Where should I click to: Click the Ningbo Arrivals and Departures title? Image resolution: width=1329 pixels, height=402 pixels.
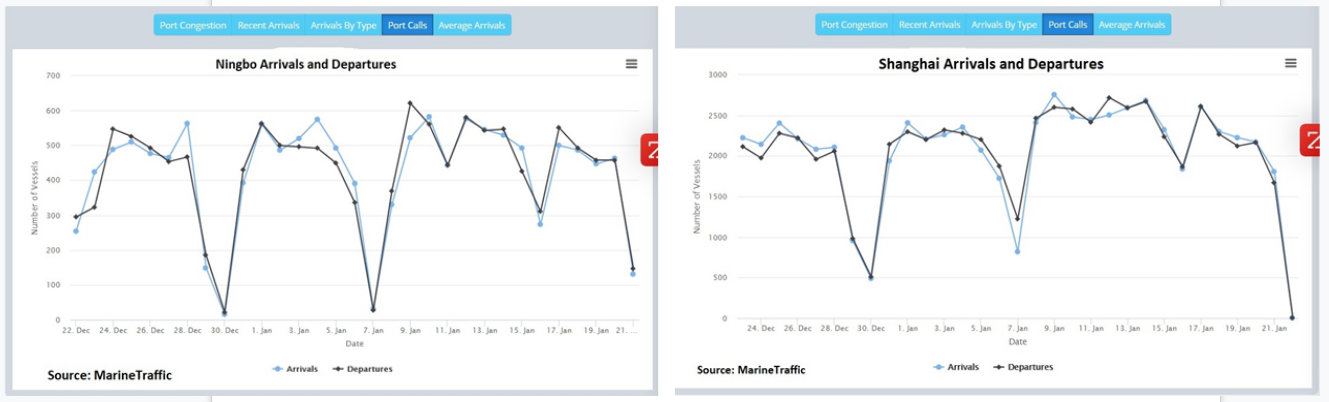[x=306, y=64]
